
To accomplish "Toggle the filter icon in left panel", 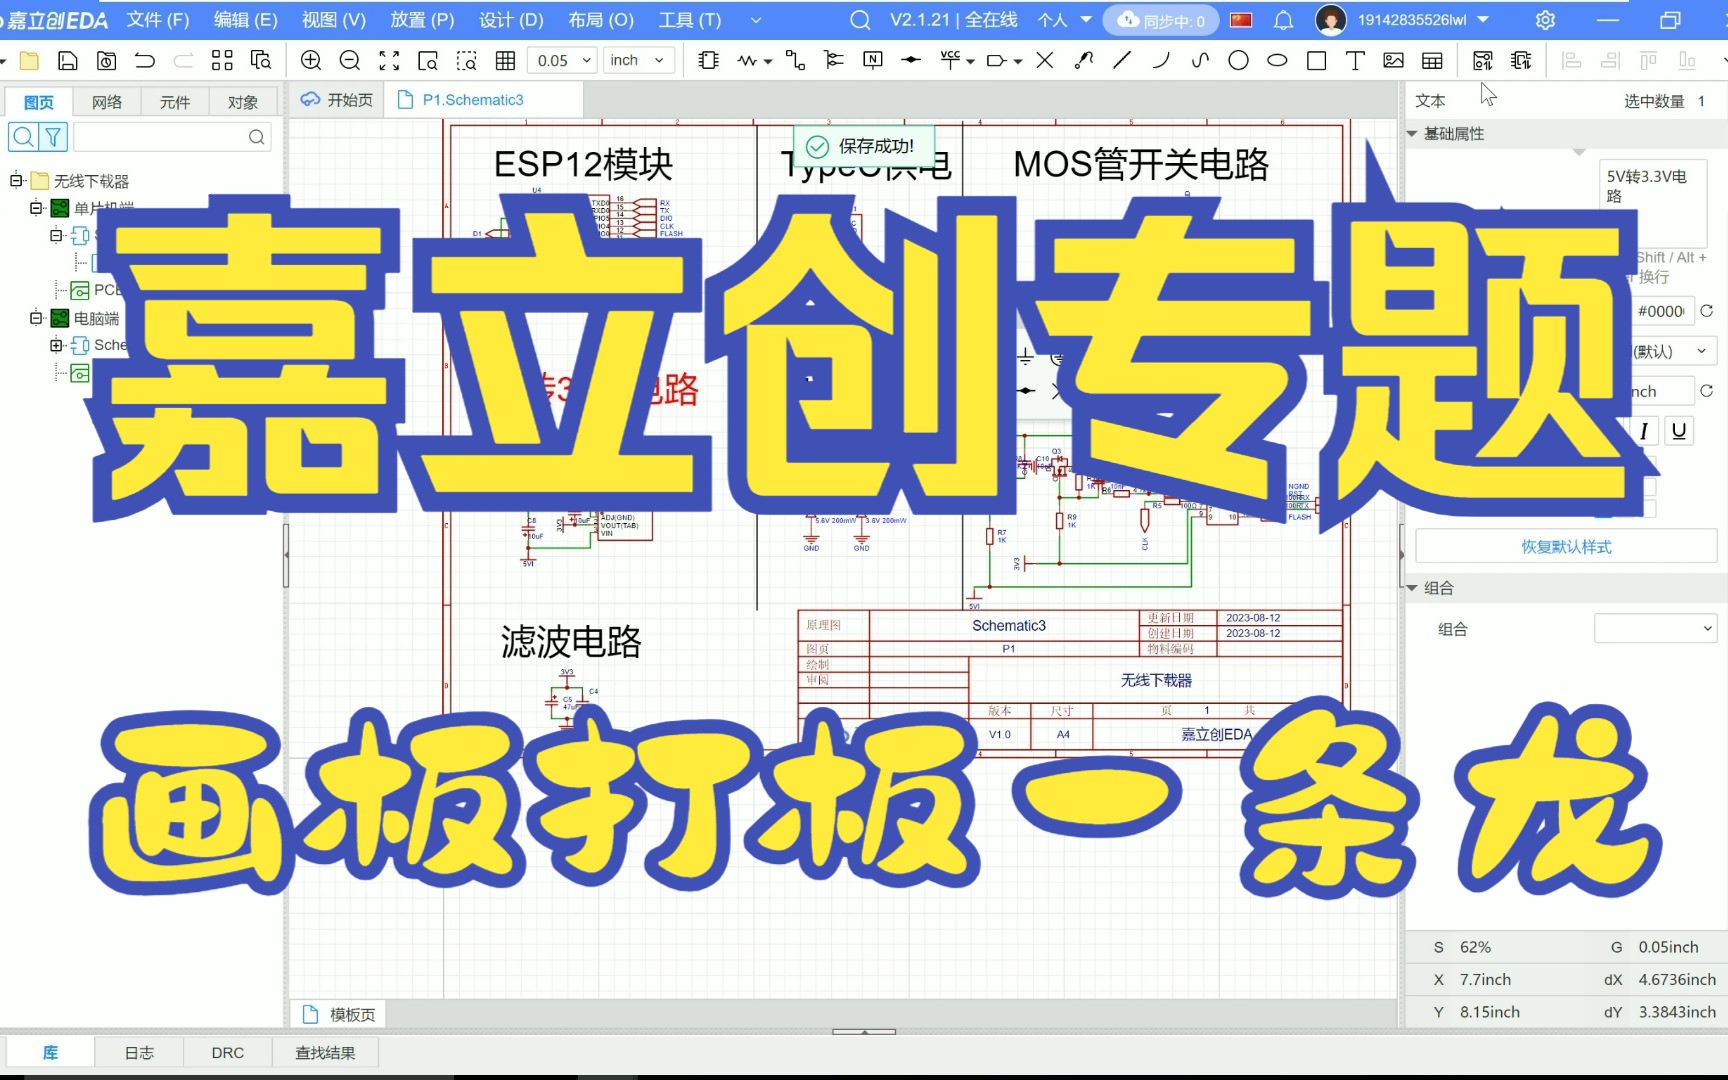I will click(53, 137).
